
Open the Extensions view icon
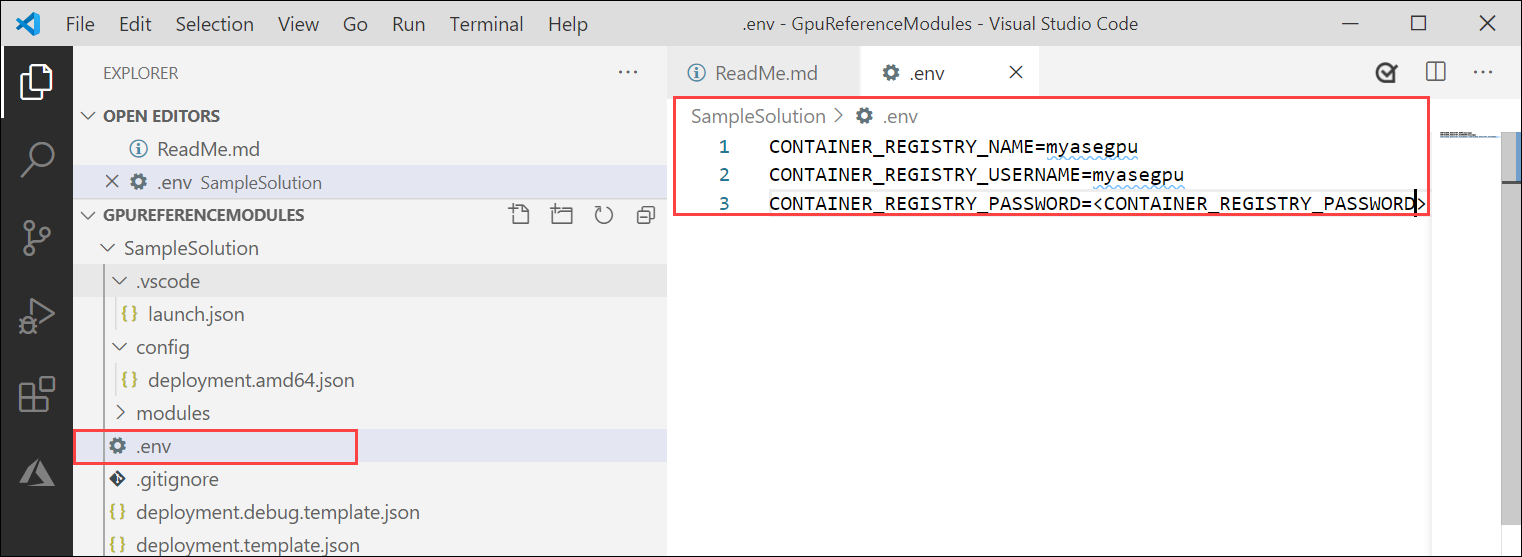[x=37, y=394]
